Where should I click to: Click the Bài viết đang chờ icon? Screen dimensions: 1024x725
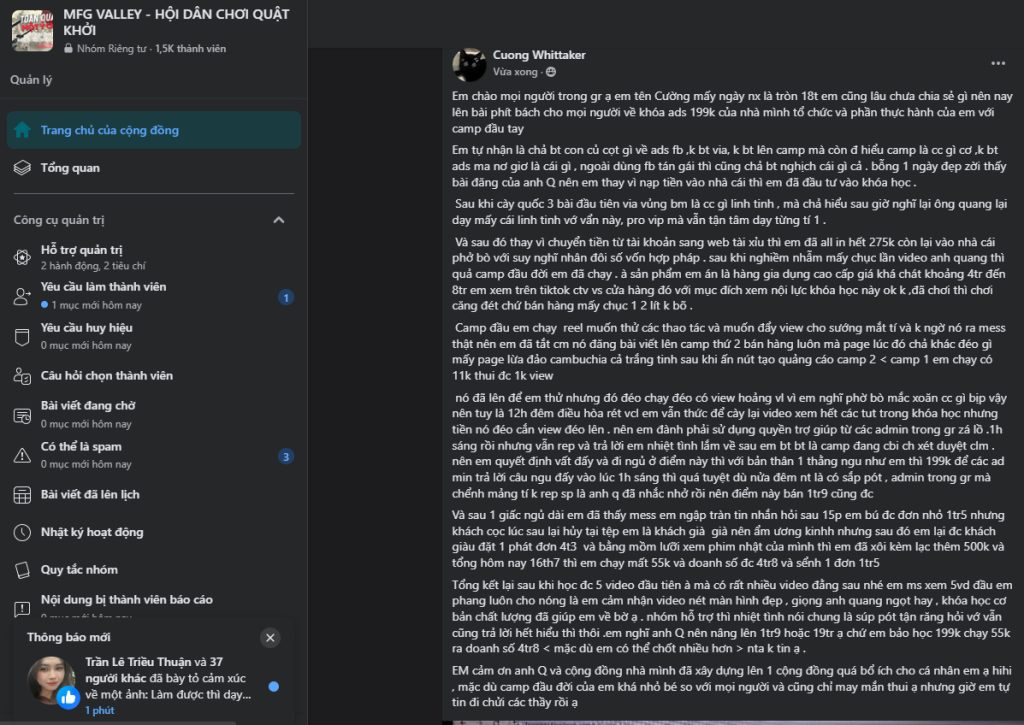click(x=22, y=415)
